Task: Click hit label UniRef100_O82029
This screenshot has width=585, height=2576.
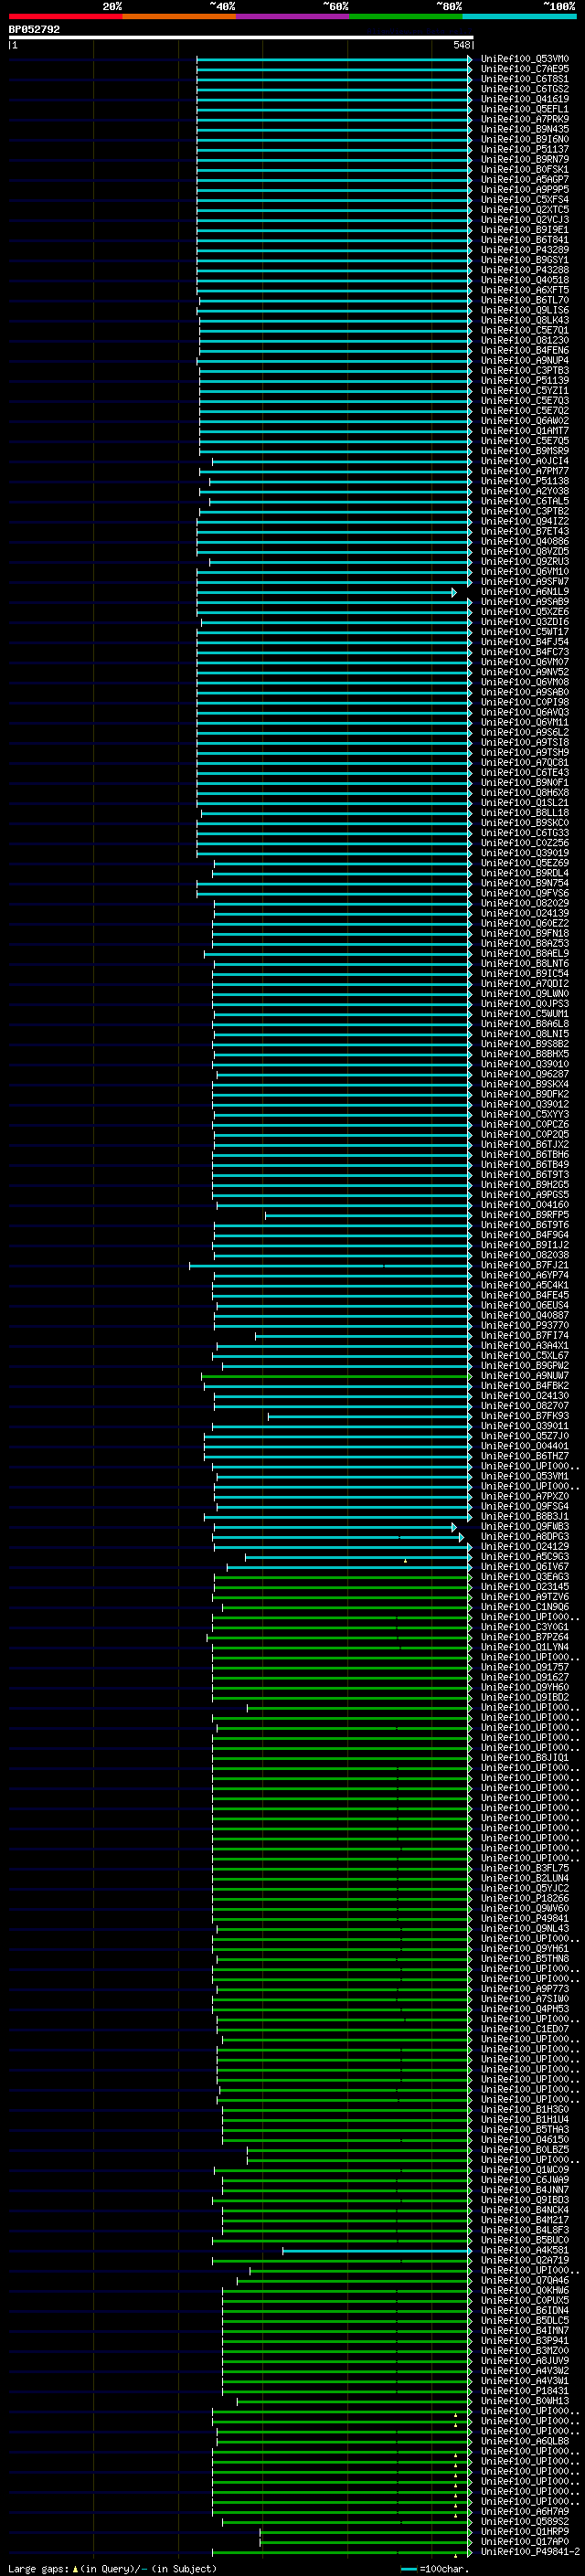Action: tap(524, 903)
